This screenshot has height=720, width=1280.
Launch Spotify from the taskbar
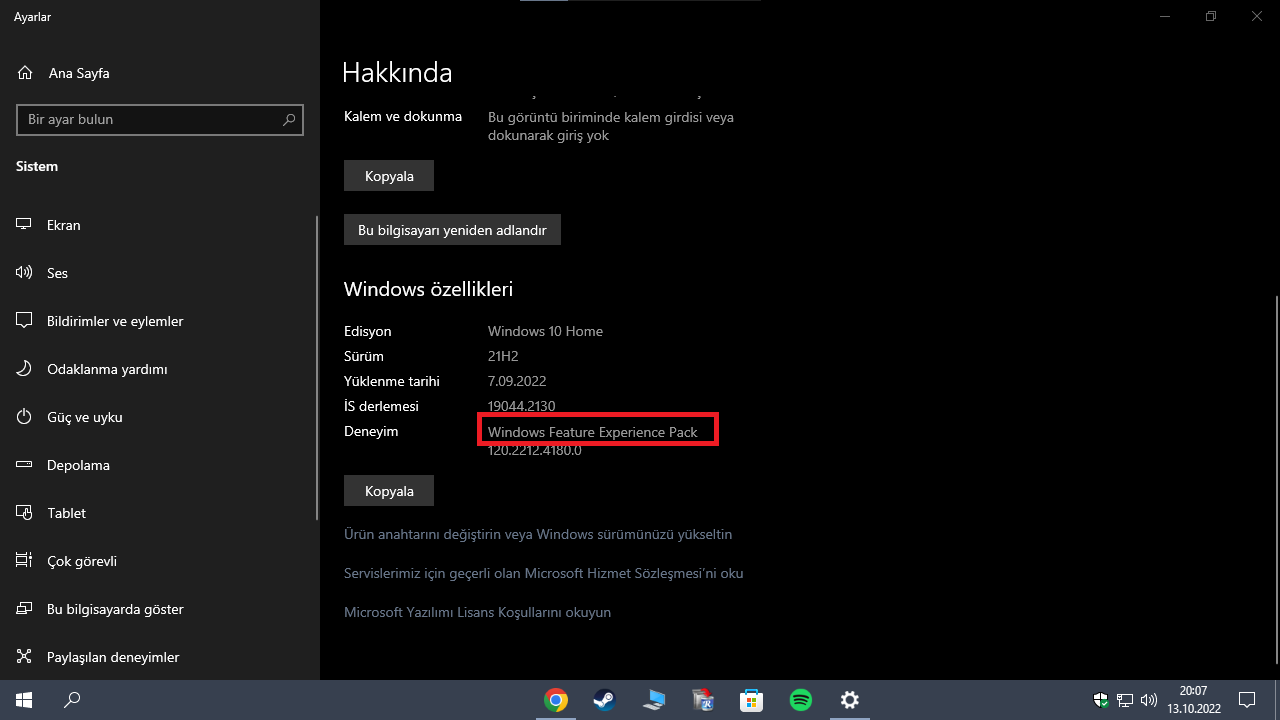(801, 700)
